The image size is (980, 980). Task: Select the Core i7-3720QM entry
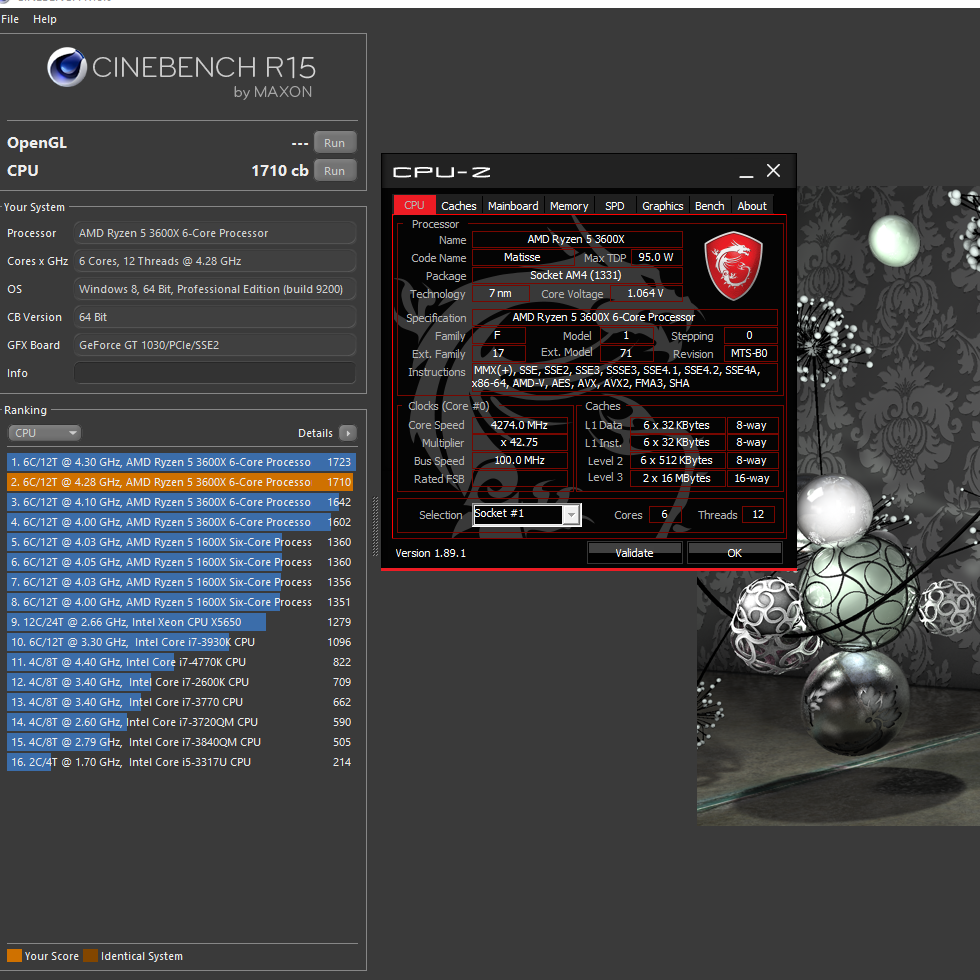[x=181, y=722]
